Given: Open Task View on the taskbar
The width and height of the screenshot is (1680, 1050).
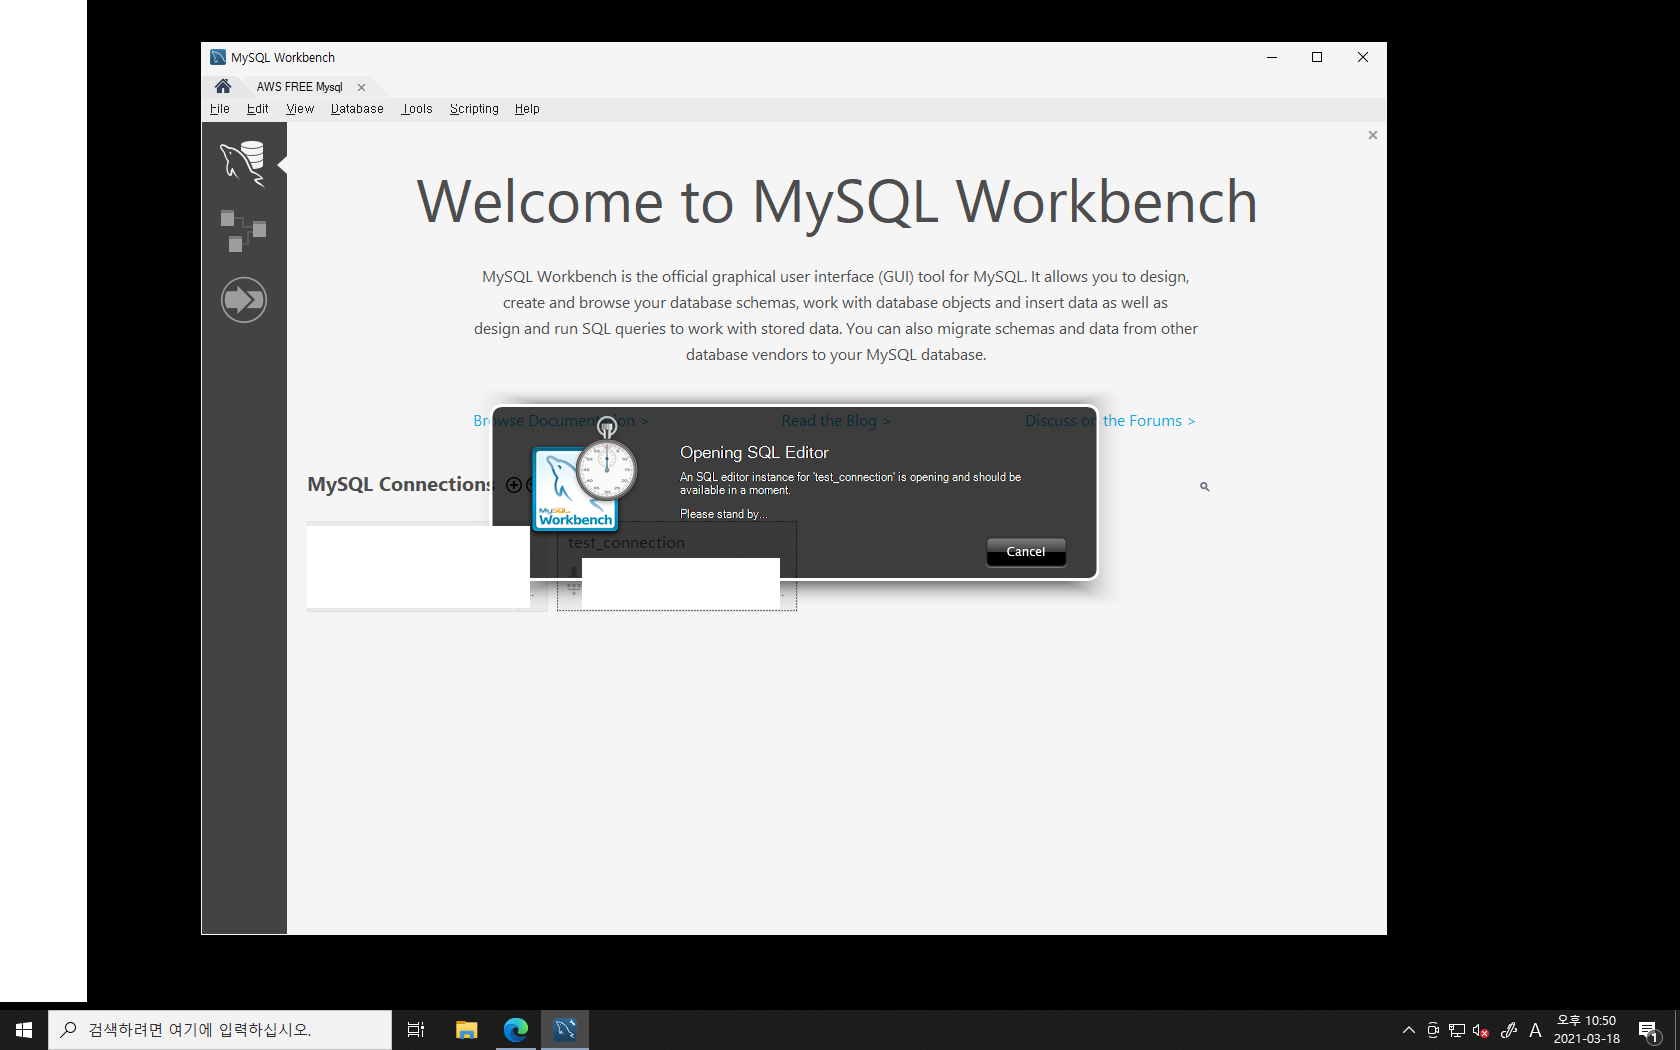Looking at the screenshot, I should [416, 1030].
